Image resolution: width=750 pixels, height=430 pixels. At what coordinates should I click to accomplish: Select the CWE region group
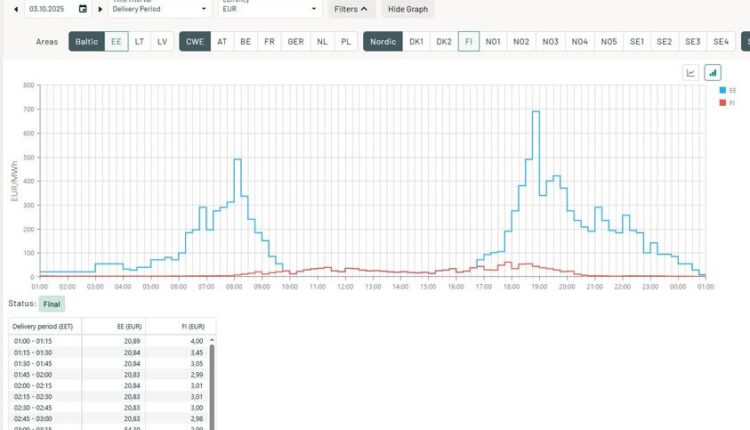click(x=194, y=42)
